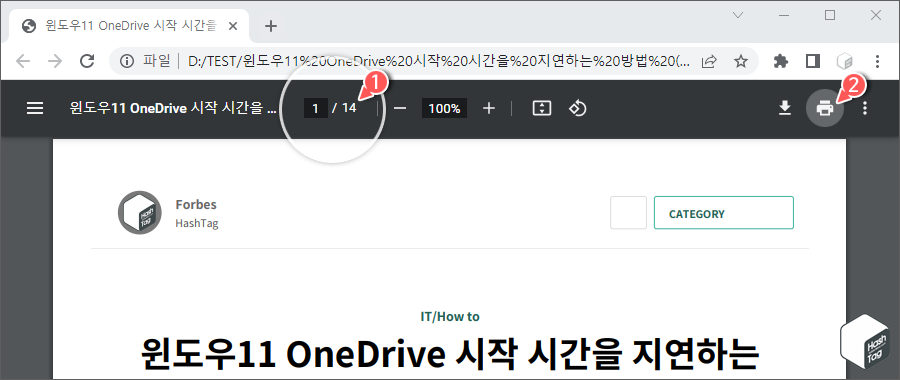View site information icon
The image size is (900, 380).
[127, 61]
